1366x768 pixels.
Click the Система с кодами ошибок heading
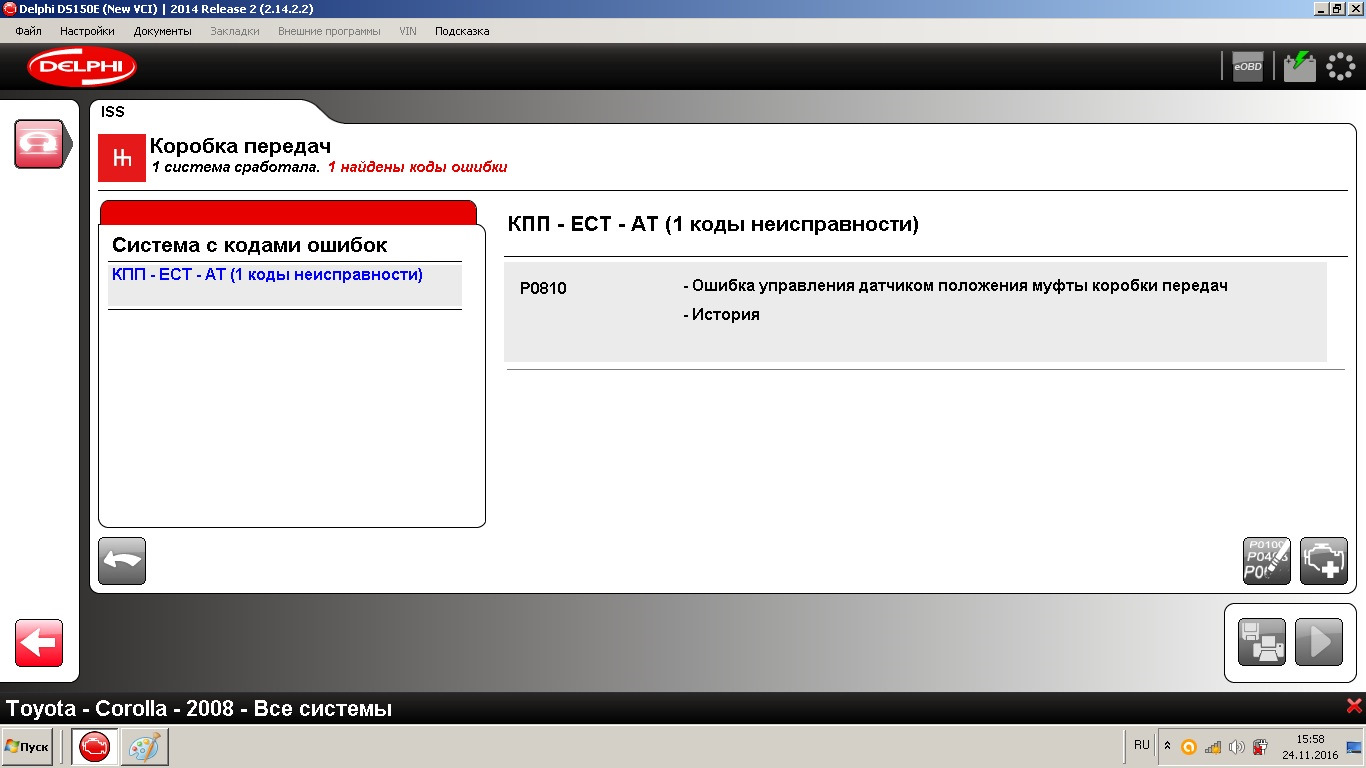pos(249,245)
